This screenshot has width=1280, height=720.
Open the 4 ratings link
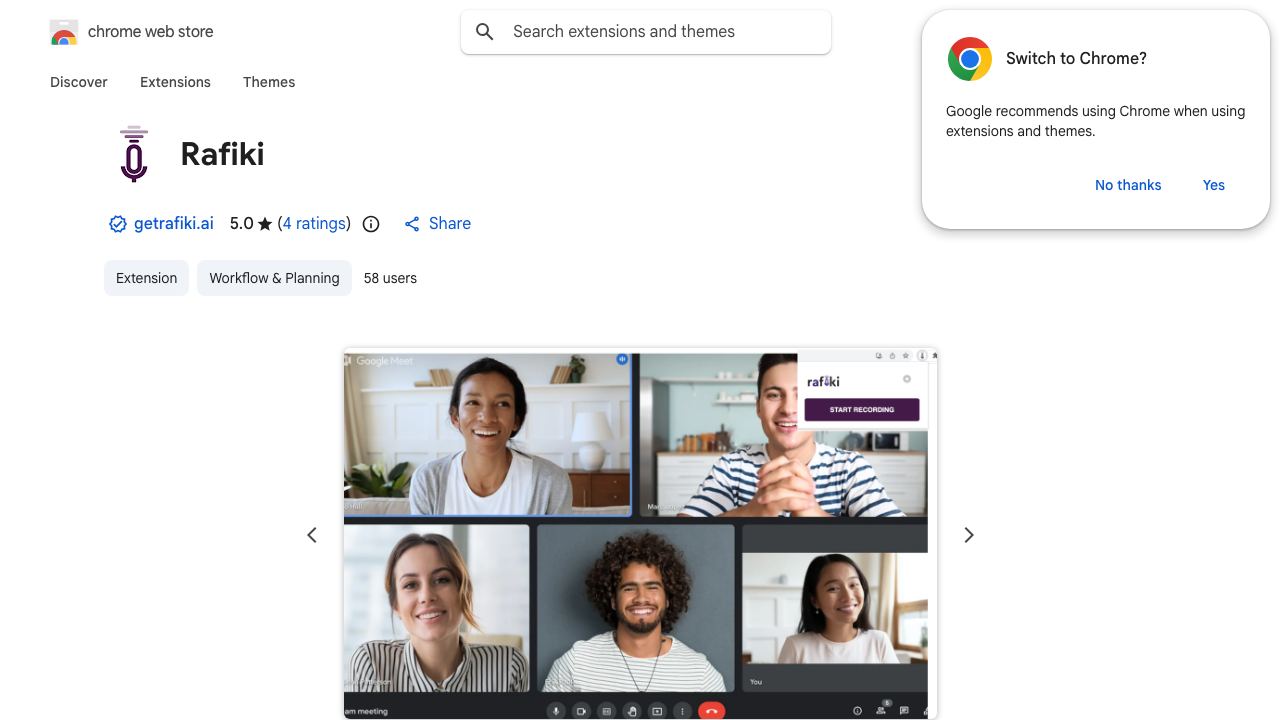[x=314, y=224]
